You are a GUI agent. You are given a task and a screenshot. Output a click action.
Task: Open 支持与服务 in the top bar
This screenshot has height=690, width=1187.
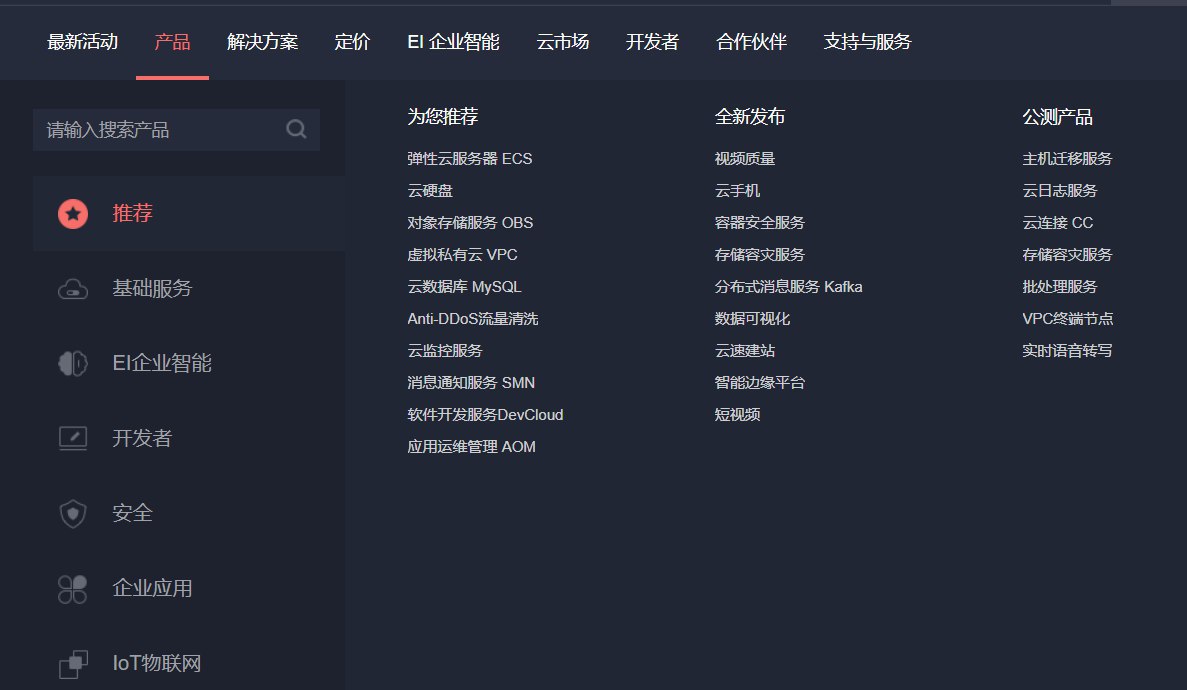pos(867,42)
